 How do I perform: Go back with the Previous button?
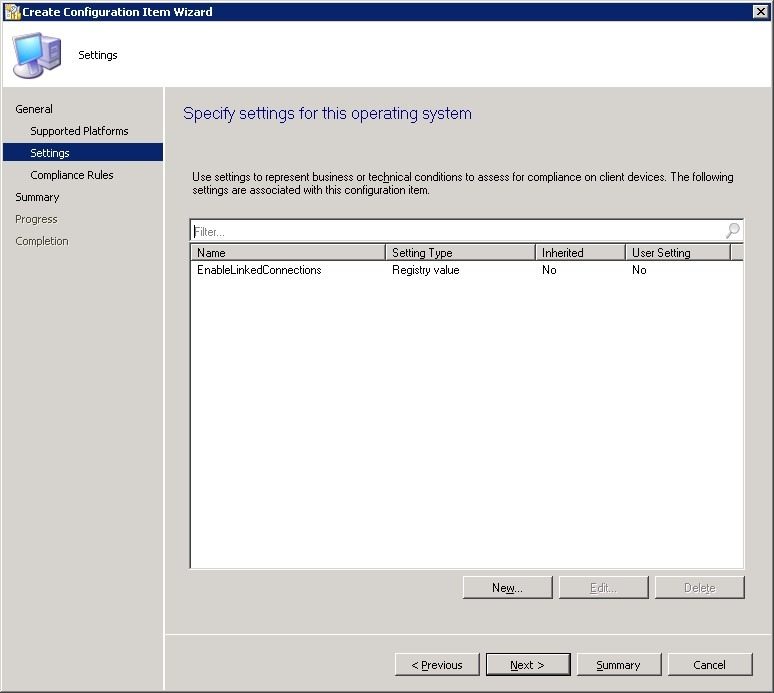[x=437, y=665]
